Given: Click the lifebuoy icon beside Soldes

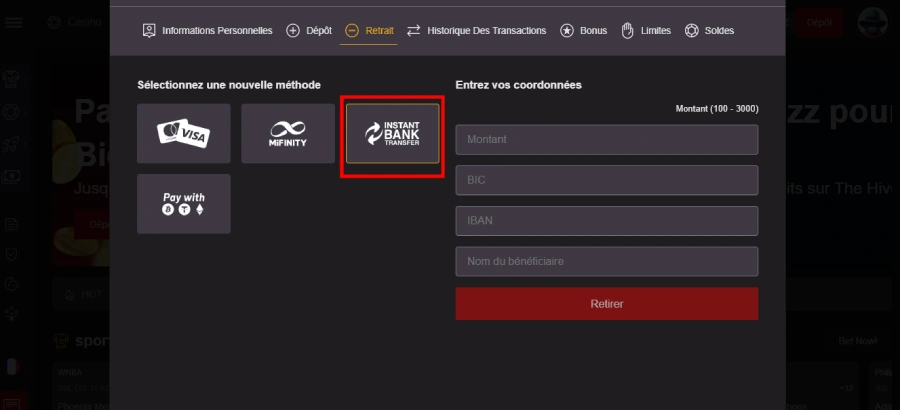Looking at the screenshot, I should (692, 30).
